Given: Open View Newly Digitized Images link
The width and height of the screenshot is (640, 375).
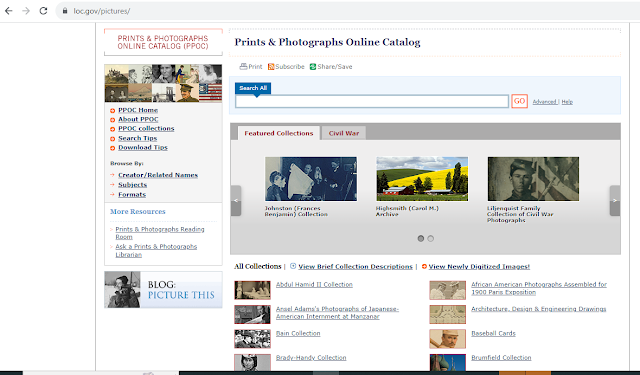Looking at the screenshot, I should [479, 266].
